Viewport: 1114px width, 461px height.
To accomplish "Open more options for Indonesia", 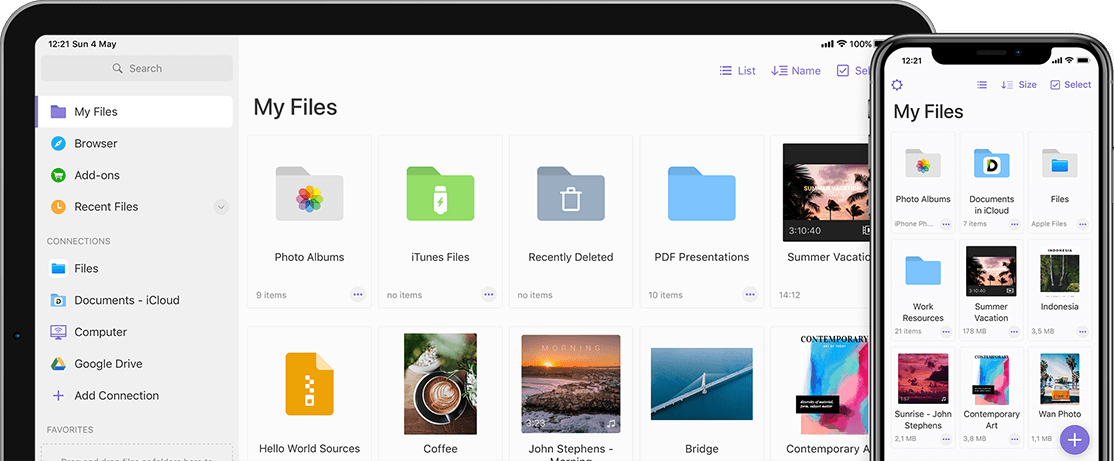I will click(1083, 332).
